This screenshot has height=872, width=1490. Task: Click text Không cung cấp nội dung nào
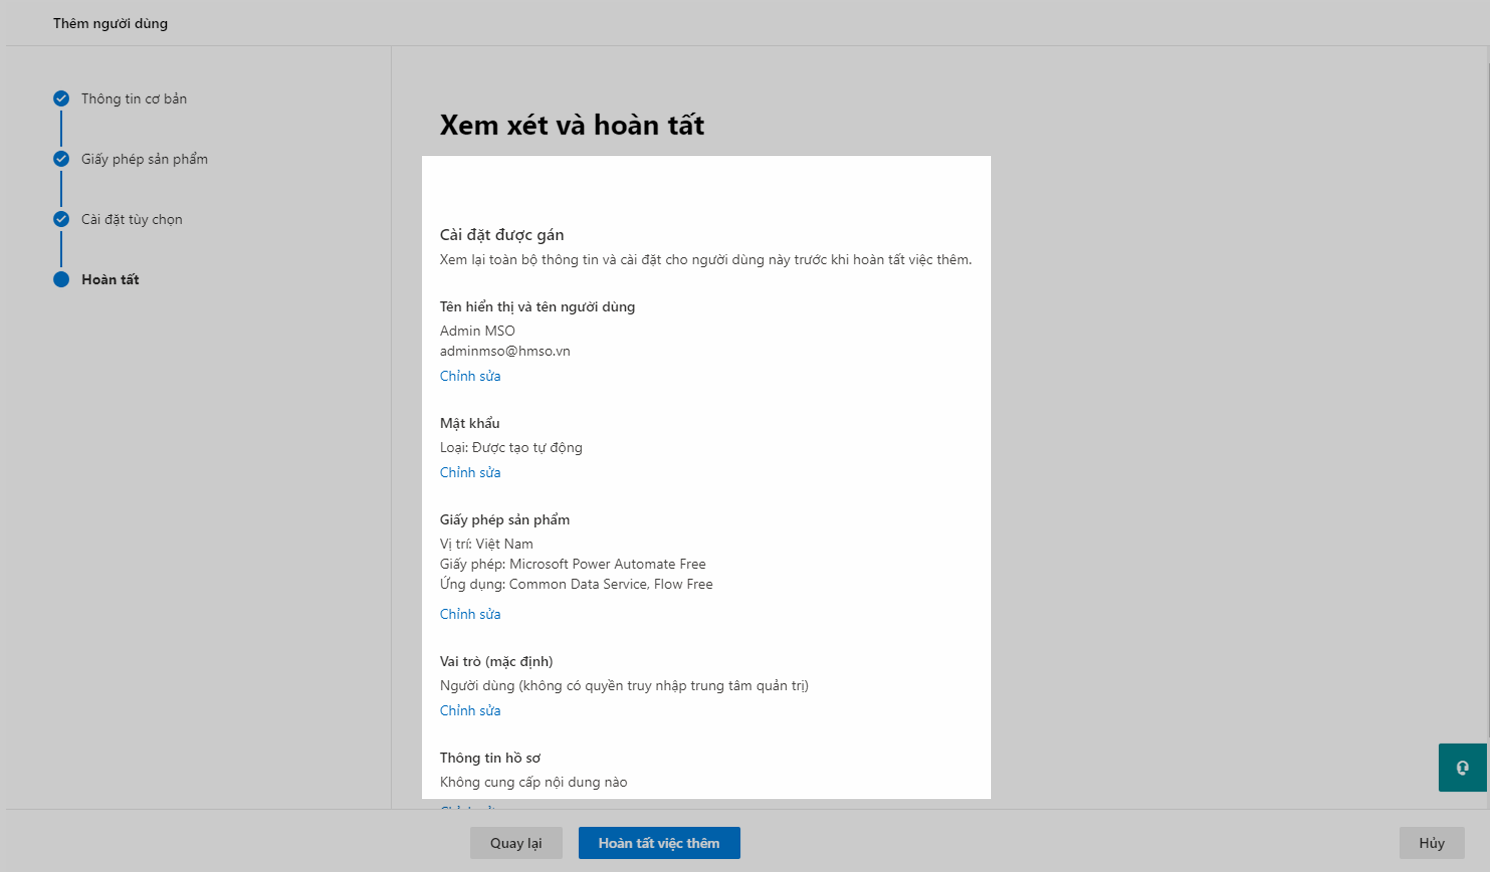click(534, 782)
